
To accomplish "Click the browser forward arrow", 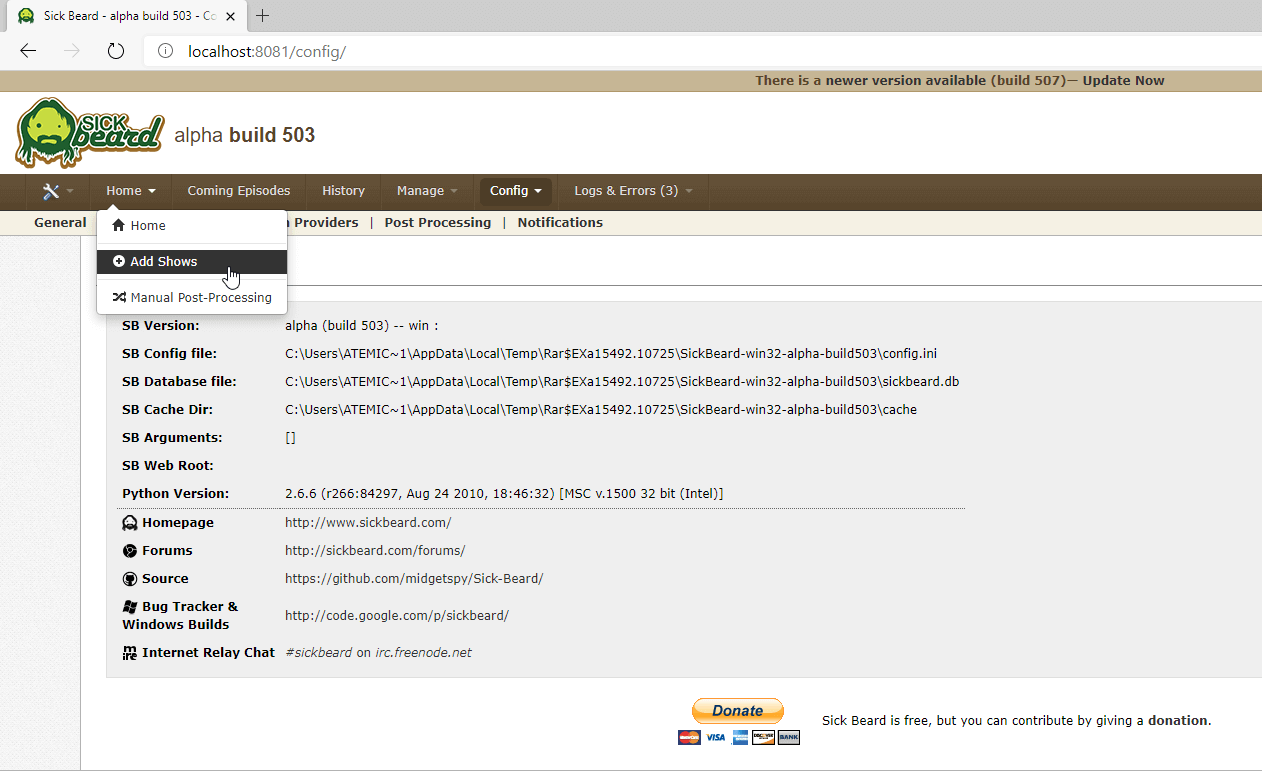I will tap(72, 51).
